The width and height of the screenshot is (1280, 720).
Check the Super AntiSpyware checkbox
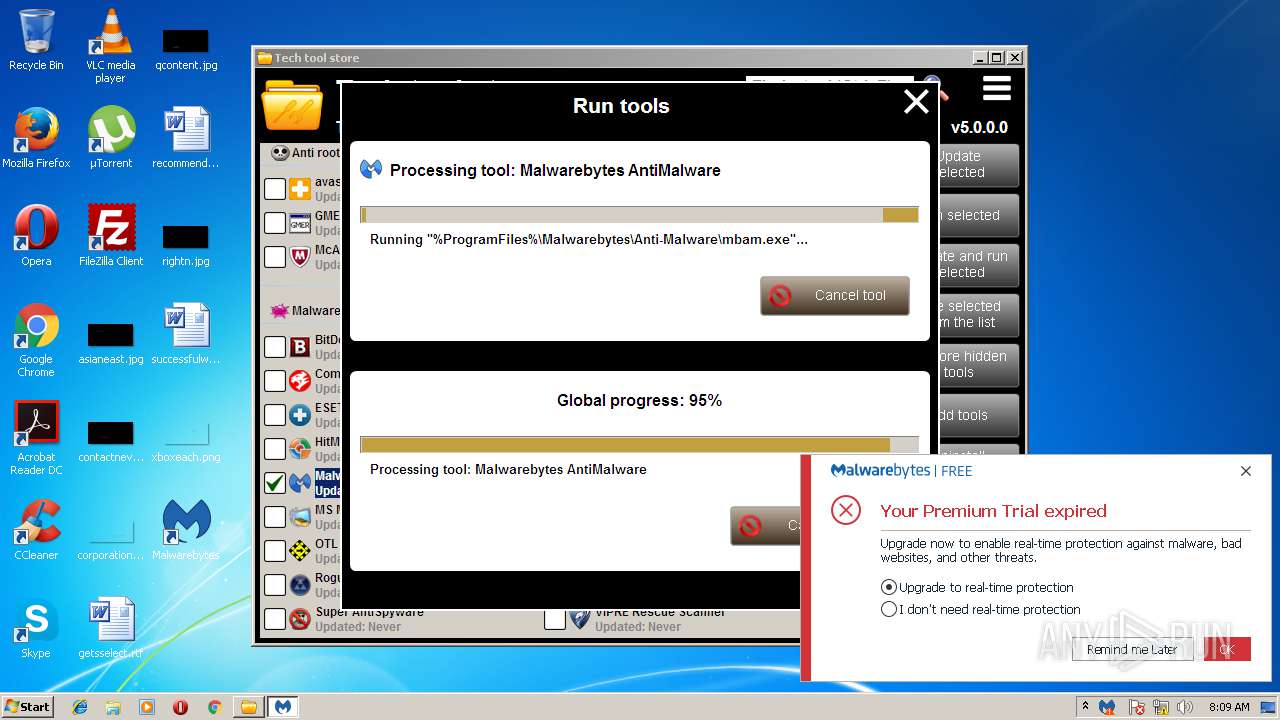coord(275,619)
